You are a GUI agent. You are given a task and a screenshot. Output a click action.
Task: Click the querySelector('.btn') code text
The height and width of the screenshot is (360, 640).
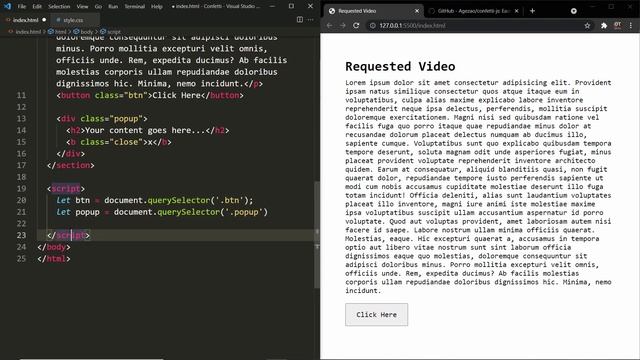(x=198, y=200)
